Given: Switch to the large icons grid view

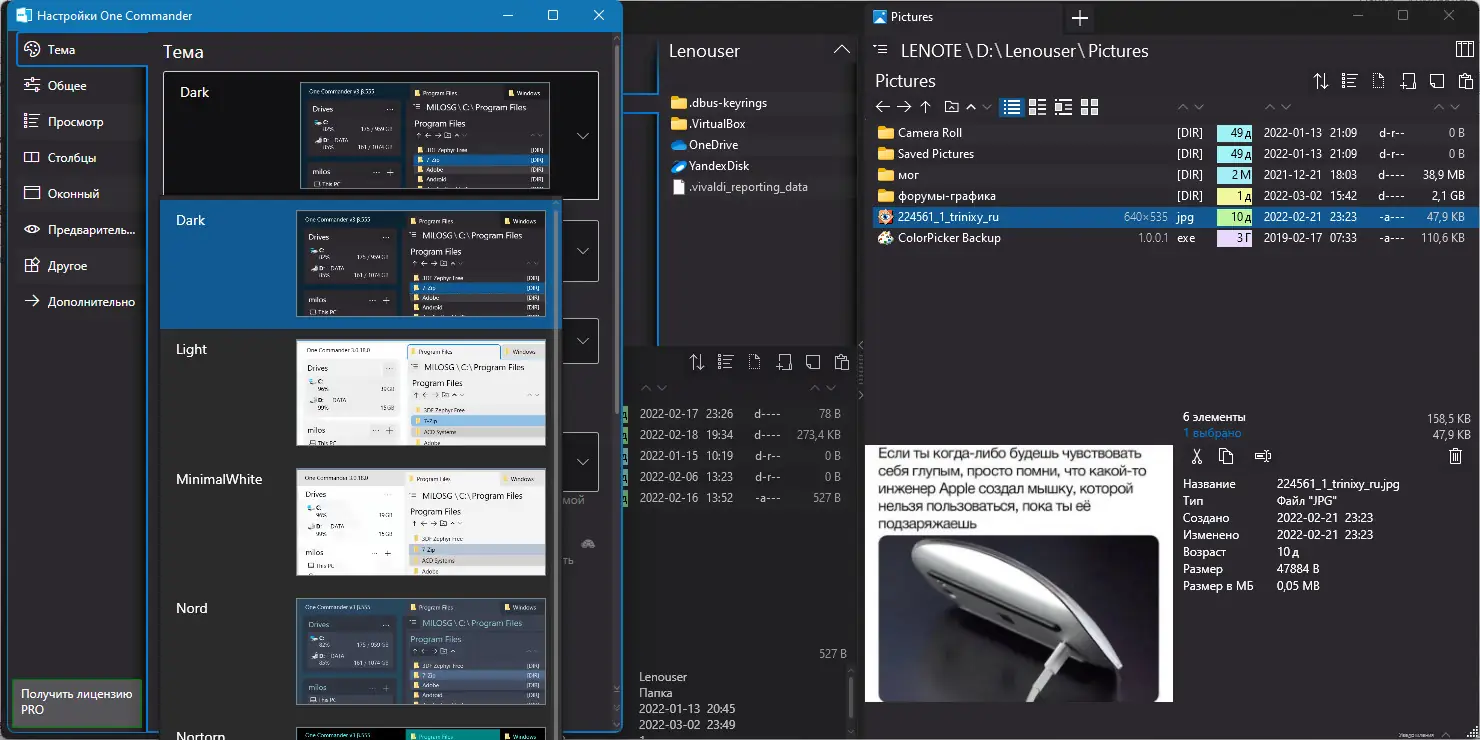Looking at the screenshot, I should pos(1090,107).
